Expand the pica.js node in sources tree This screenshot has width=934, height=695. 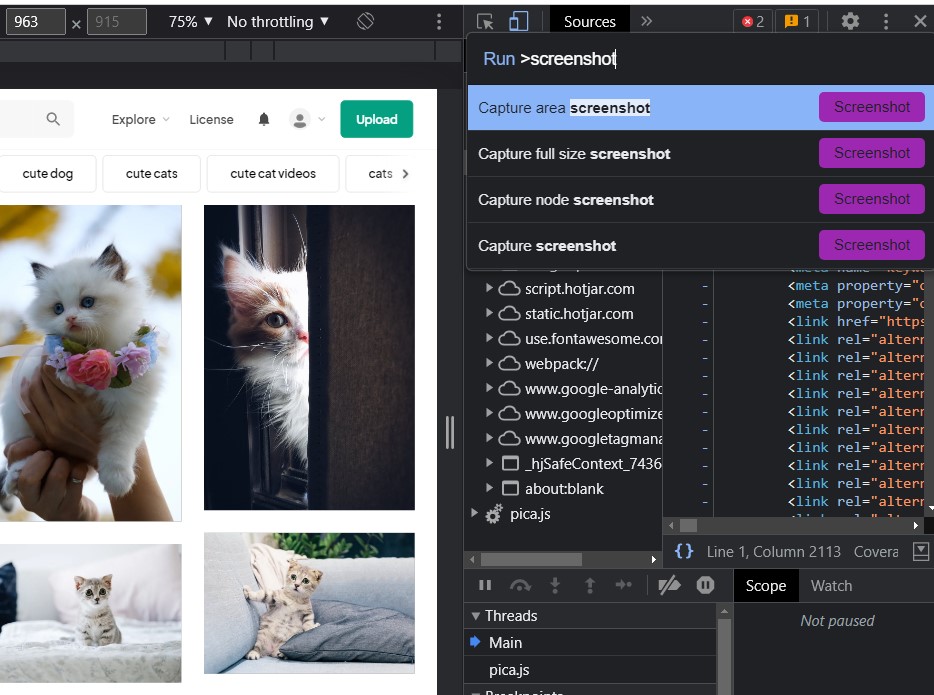(475, 514)
